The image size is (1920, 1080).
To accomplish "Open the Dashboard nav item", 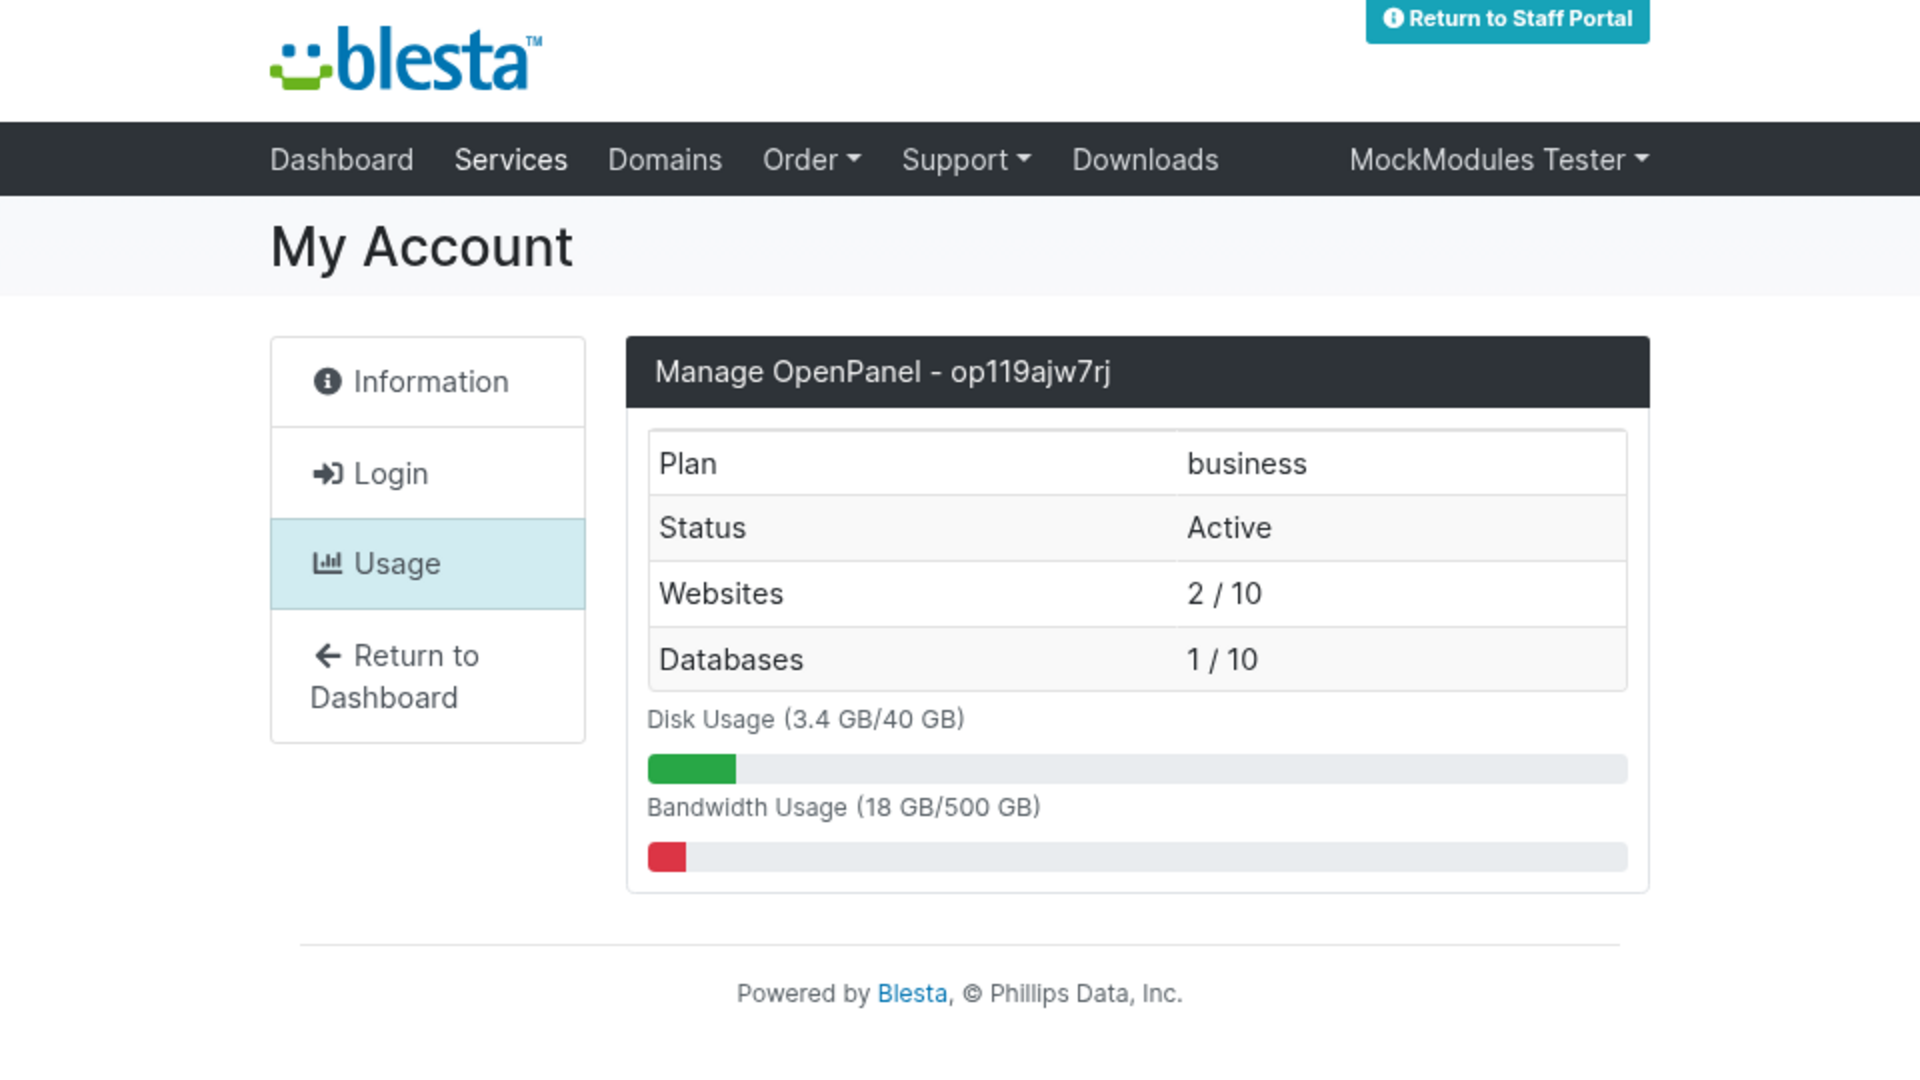I will coord(342,159).
